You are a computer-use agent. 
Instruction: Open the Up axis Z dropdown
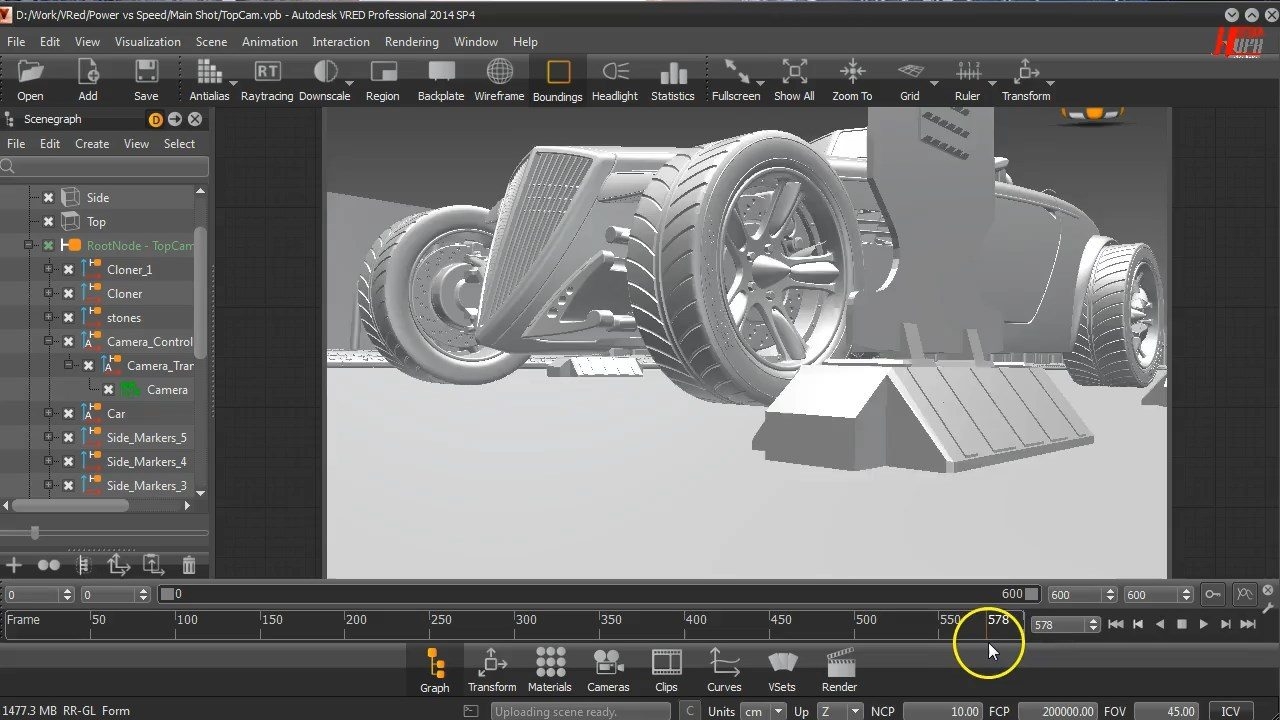[839, 711]
